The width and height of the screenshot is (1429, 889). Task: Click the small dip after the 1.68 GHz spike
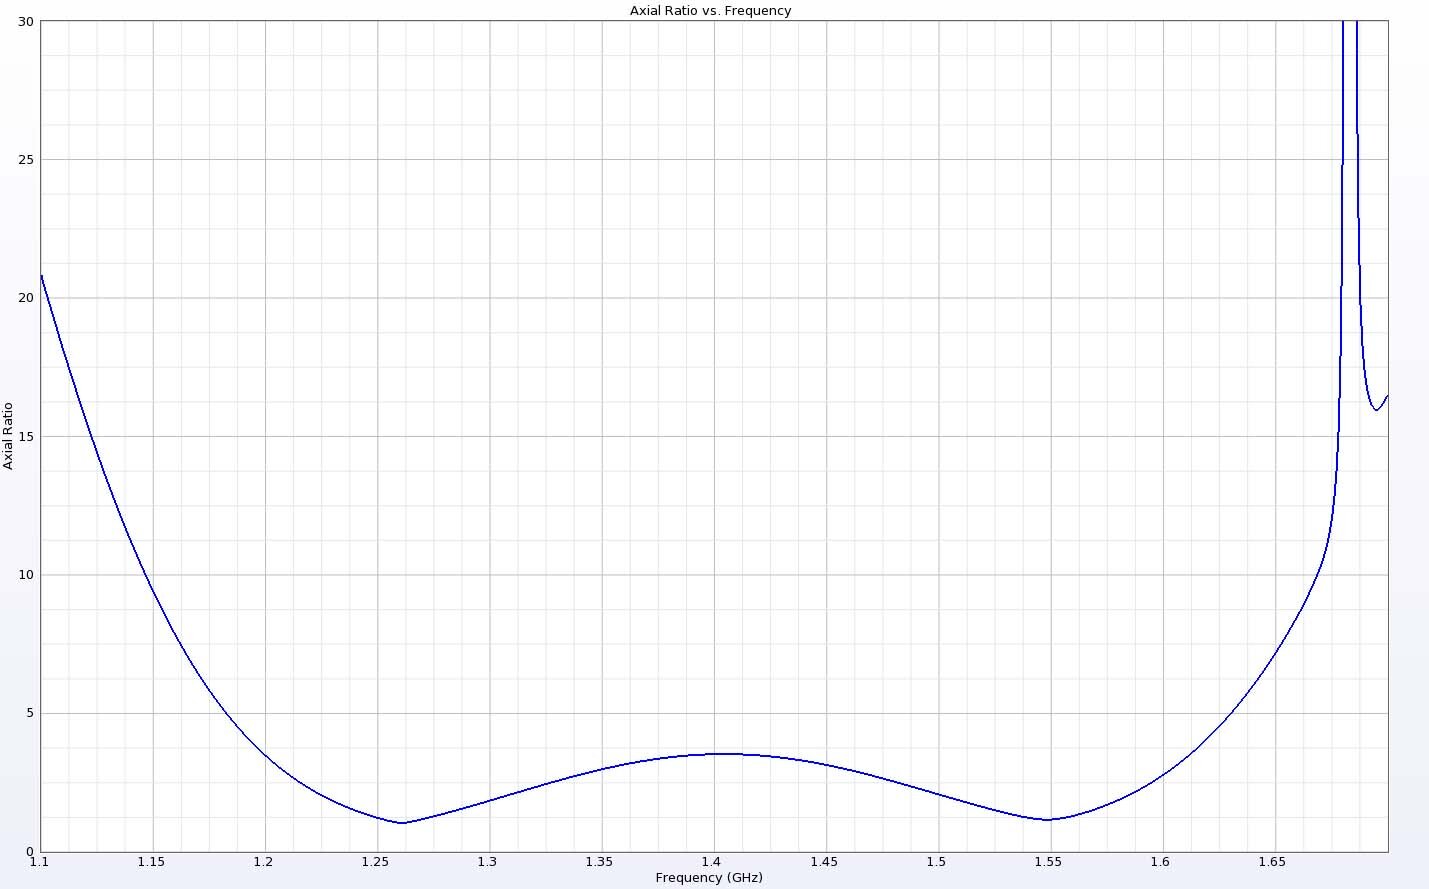coord(1376,410)
